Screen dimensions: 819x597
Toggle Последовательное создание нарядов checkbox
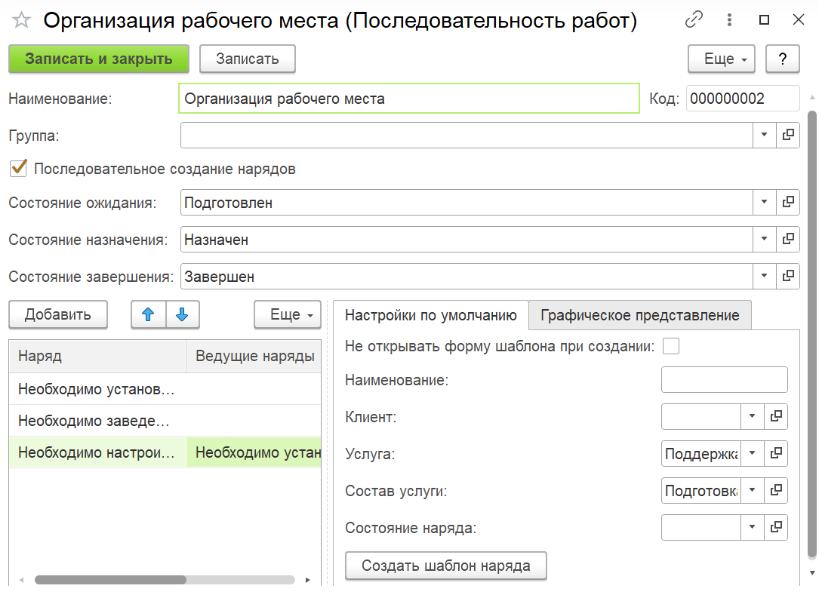click(x=19, y=168)
